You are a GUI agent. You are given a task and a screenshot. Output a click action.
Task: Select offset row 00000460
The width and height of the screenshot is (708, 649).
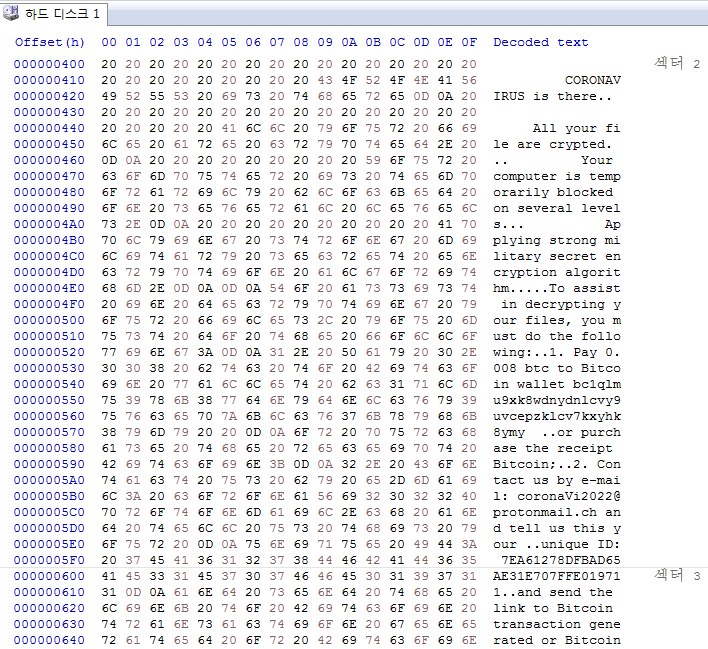coord(49,160)
